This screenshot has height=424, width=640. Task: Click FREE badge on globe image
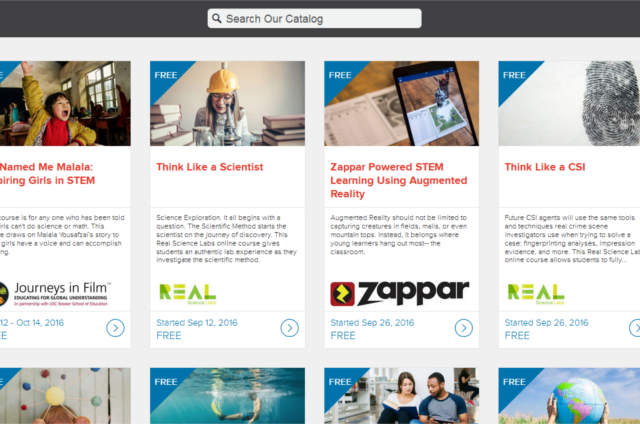514,382
